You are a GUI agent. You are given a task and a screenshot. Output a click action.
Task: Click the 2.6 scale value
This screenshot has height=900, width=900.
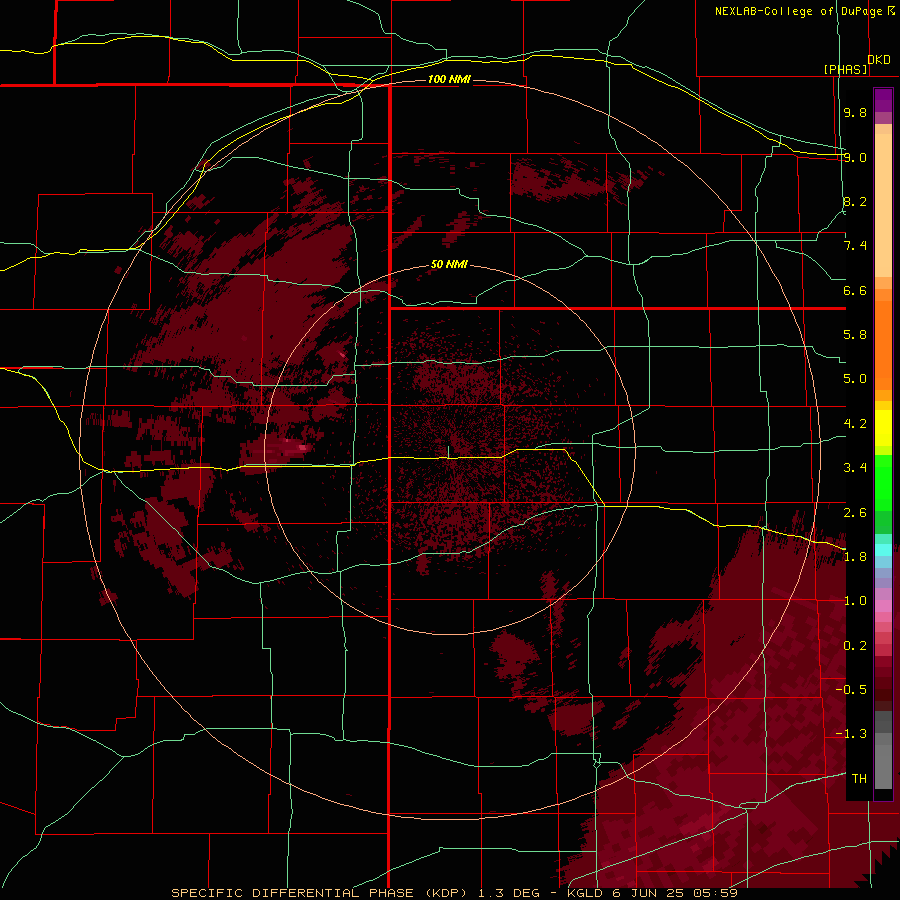(855, 513)
